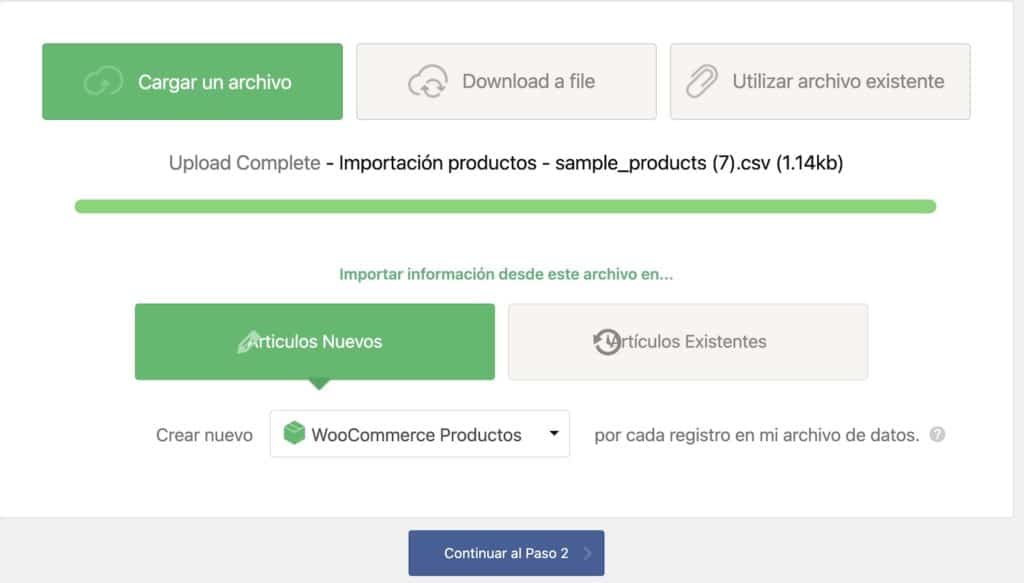Click the chevron arrow on Continuar button
The width and height of the screenshot is (1024, 583).
[x=587, y=554]
